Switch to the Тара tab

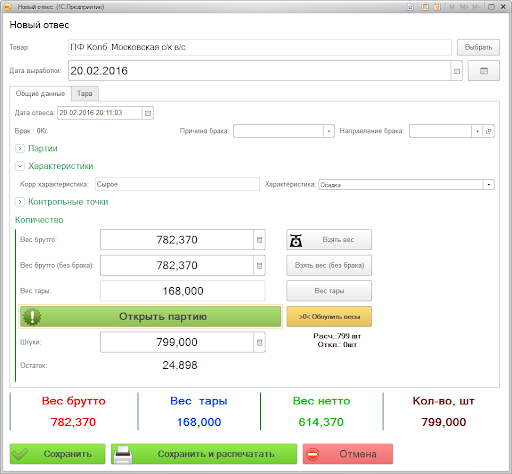point(85,94)
